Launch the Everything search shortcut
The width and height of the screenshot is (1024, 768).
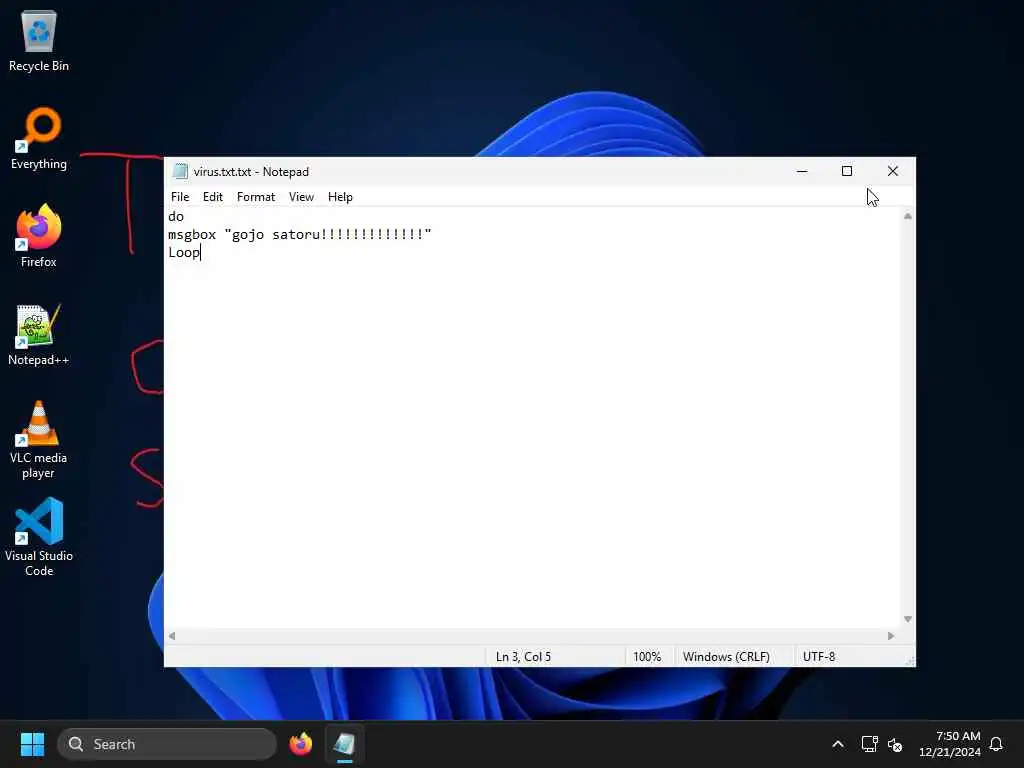(x=39, y=138)
